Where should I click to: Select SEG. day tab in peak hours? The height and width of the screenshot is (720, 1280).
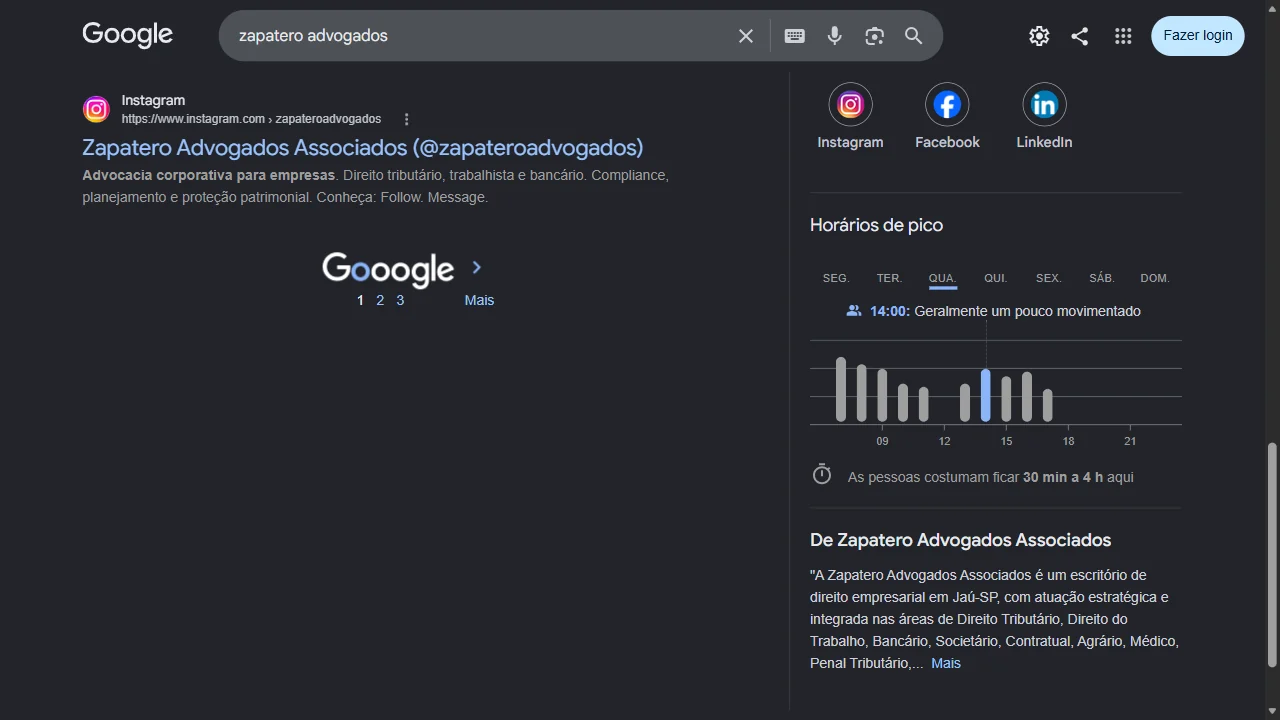836,278
